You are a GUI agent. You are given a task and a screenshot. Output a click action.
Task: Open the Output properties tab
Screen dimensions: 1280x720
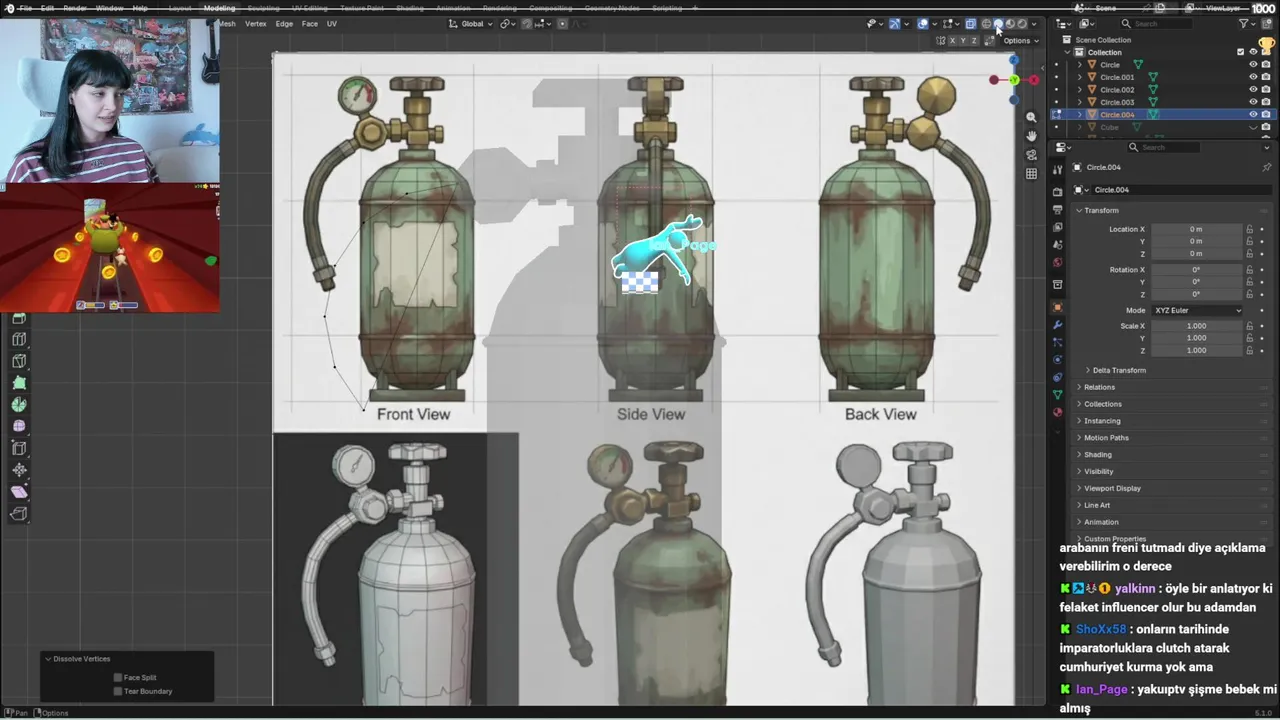[x=1058, y=209]
